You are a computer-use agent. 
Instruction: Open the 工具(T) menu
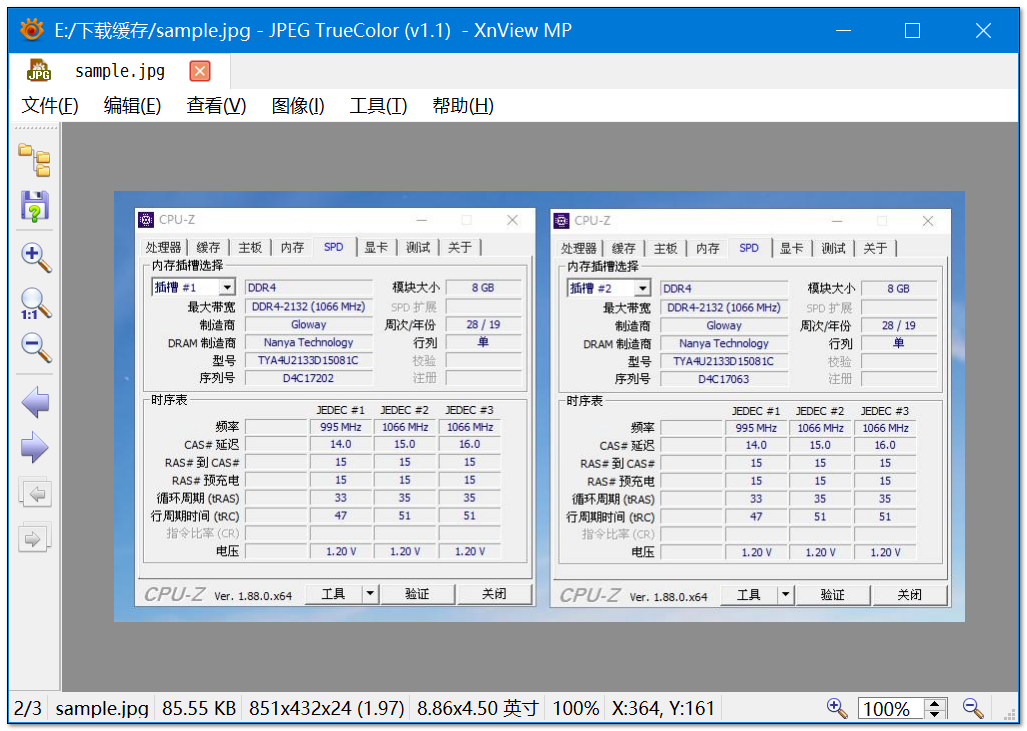pyautogui.click(x=378, y=106)
